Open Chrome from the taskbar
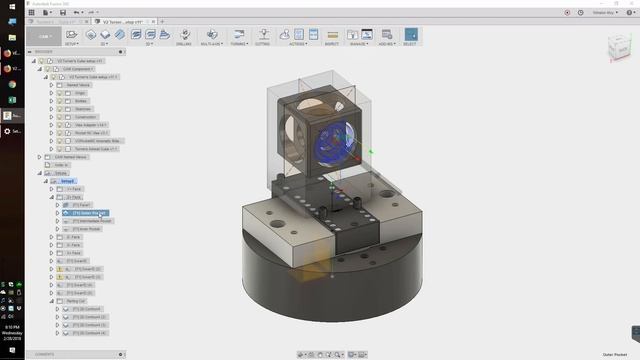The height and width of the screenshot is (360, 640). tap(12, 84)
